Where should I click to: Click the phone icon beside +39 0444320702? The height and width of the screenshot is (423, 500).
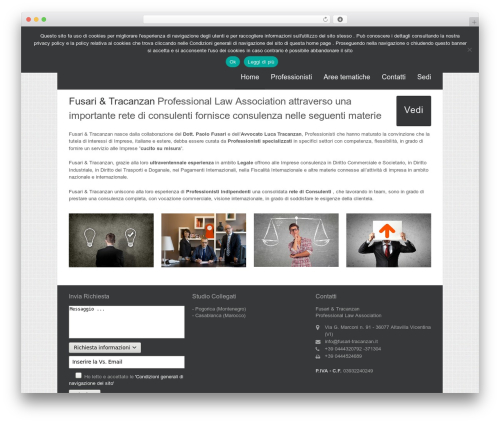coord(317,349)
